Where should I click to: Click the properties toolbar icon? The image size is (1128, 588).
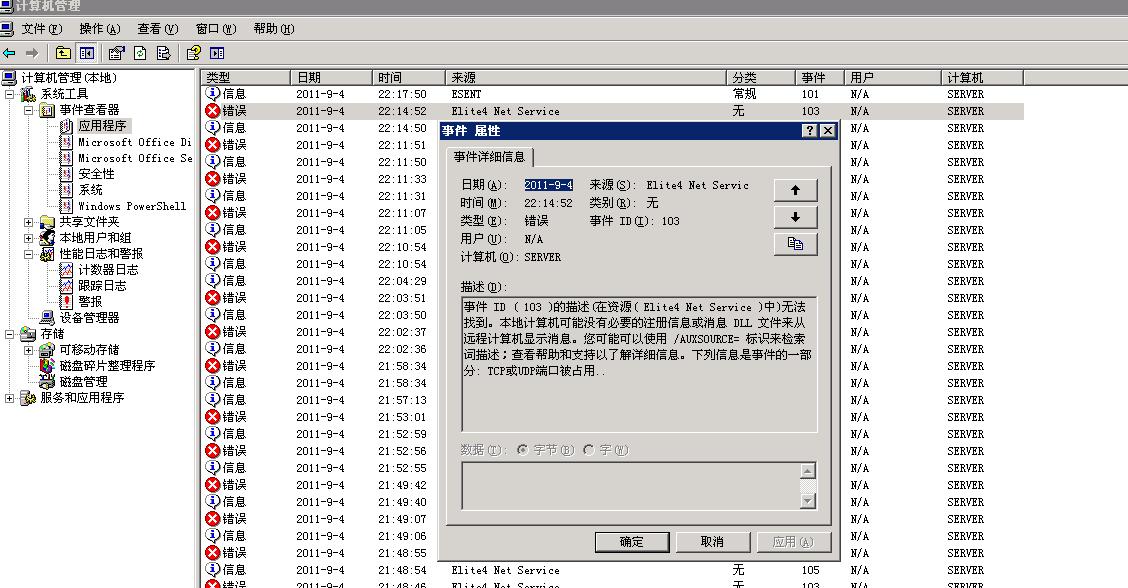116,53
